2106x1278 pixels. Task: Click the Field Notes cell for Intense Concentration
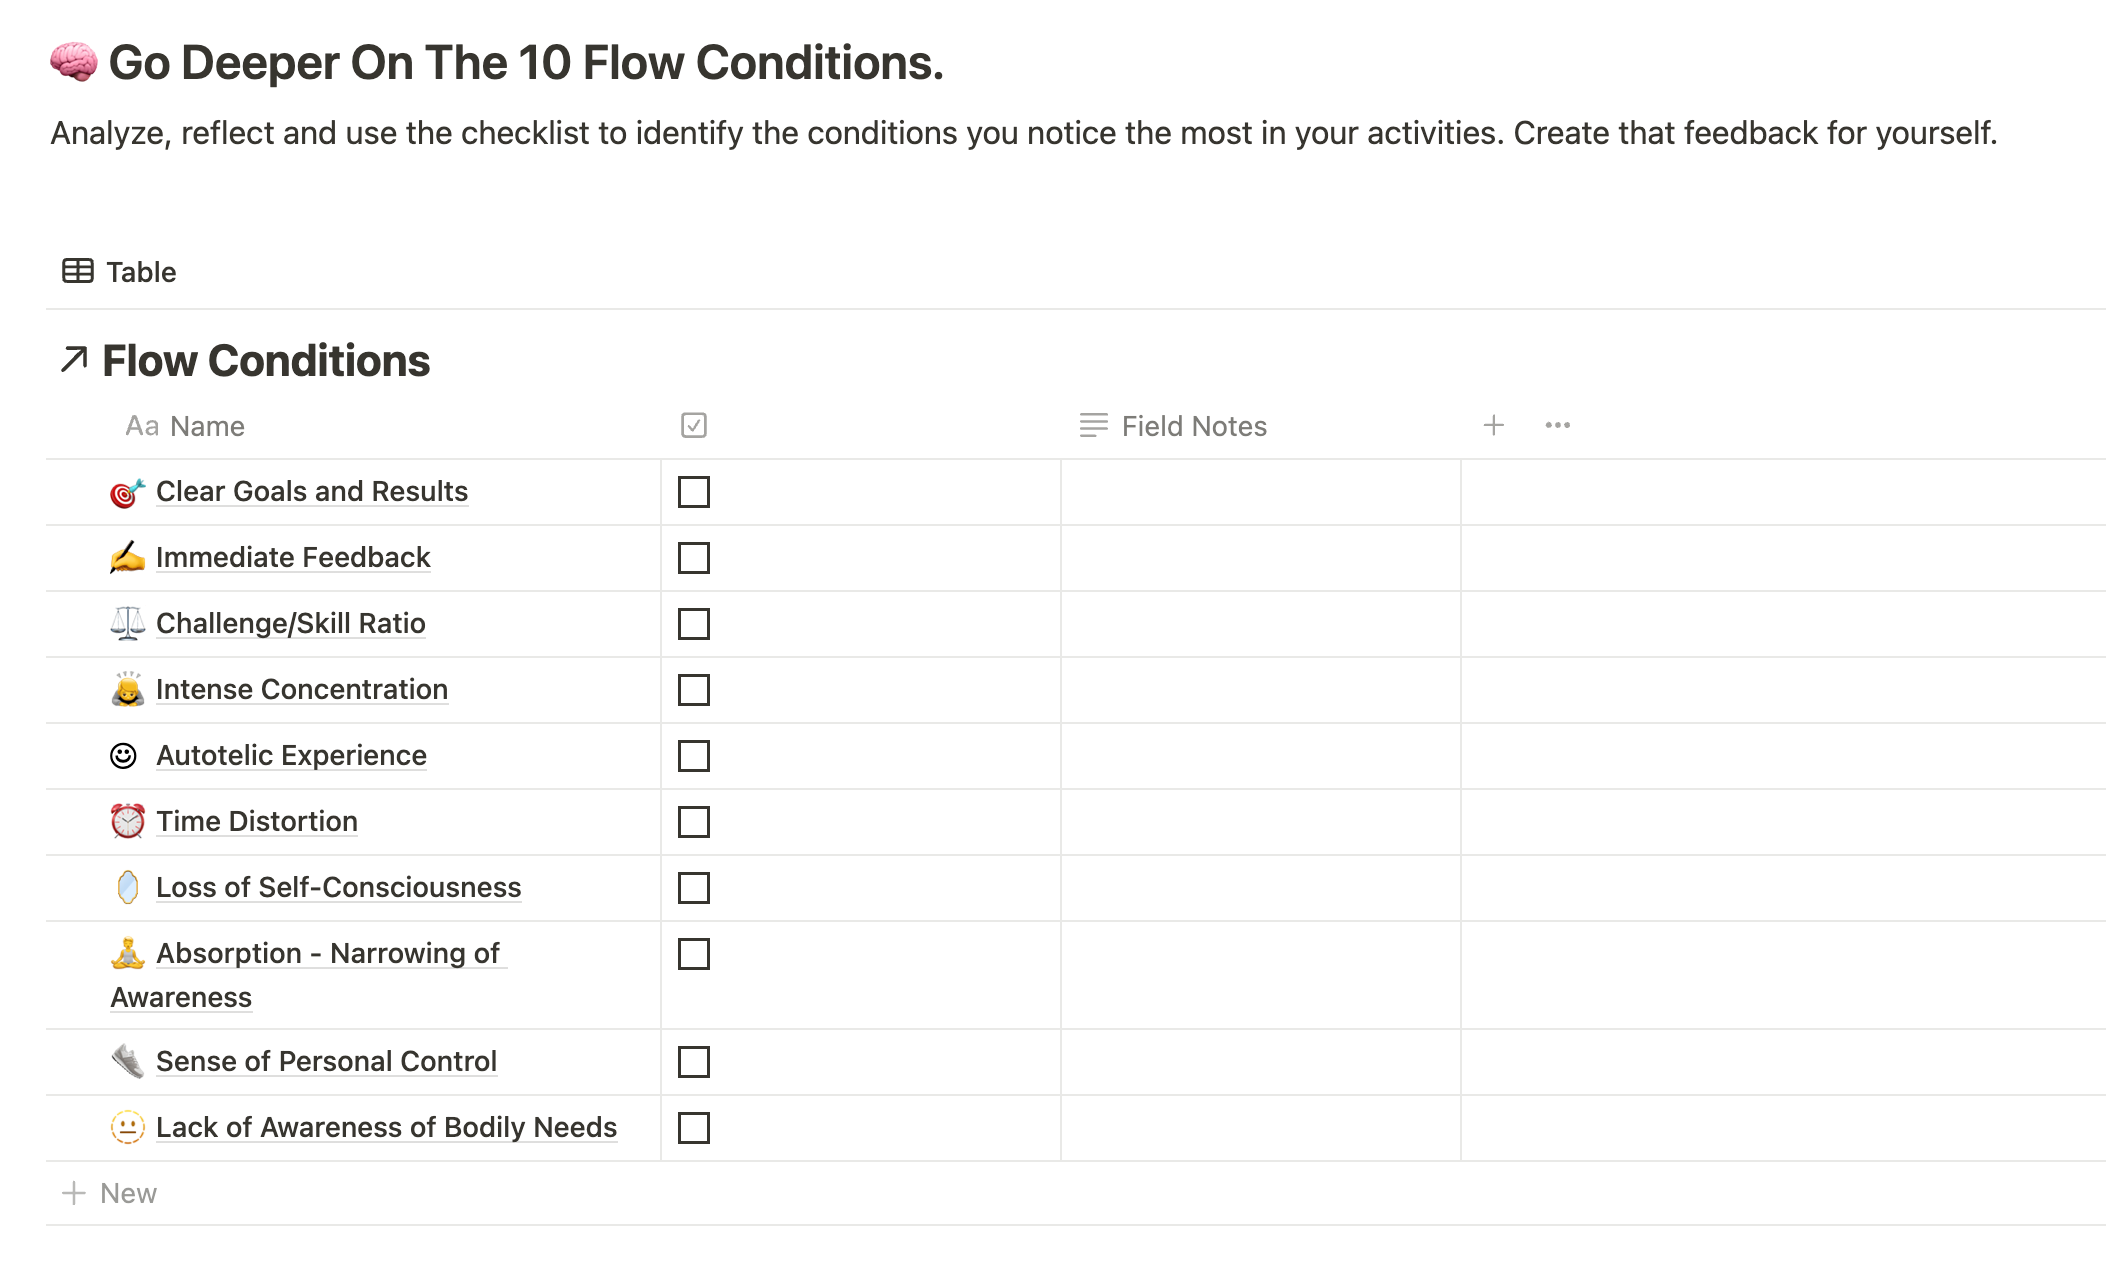(x=1260, y=690)
